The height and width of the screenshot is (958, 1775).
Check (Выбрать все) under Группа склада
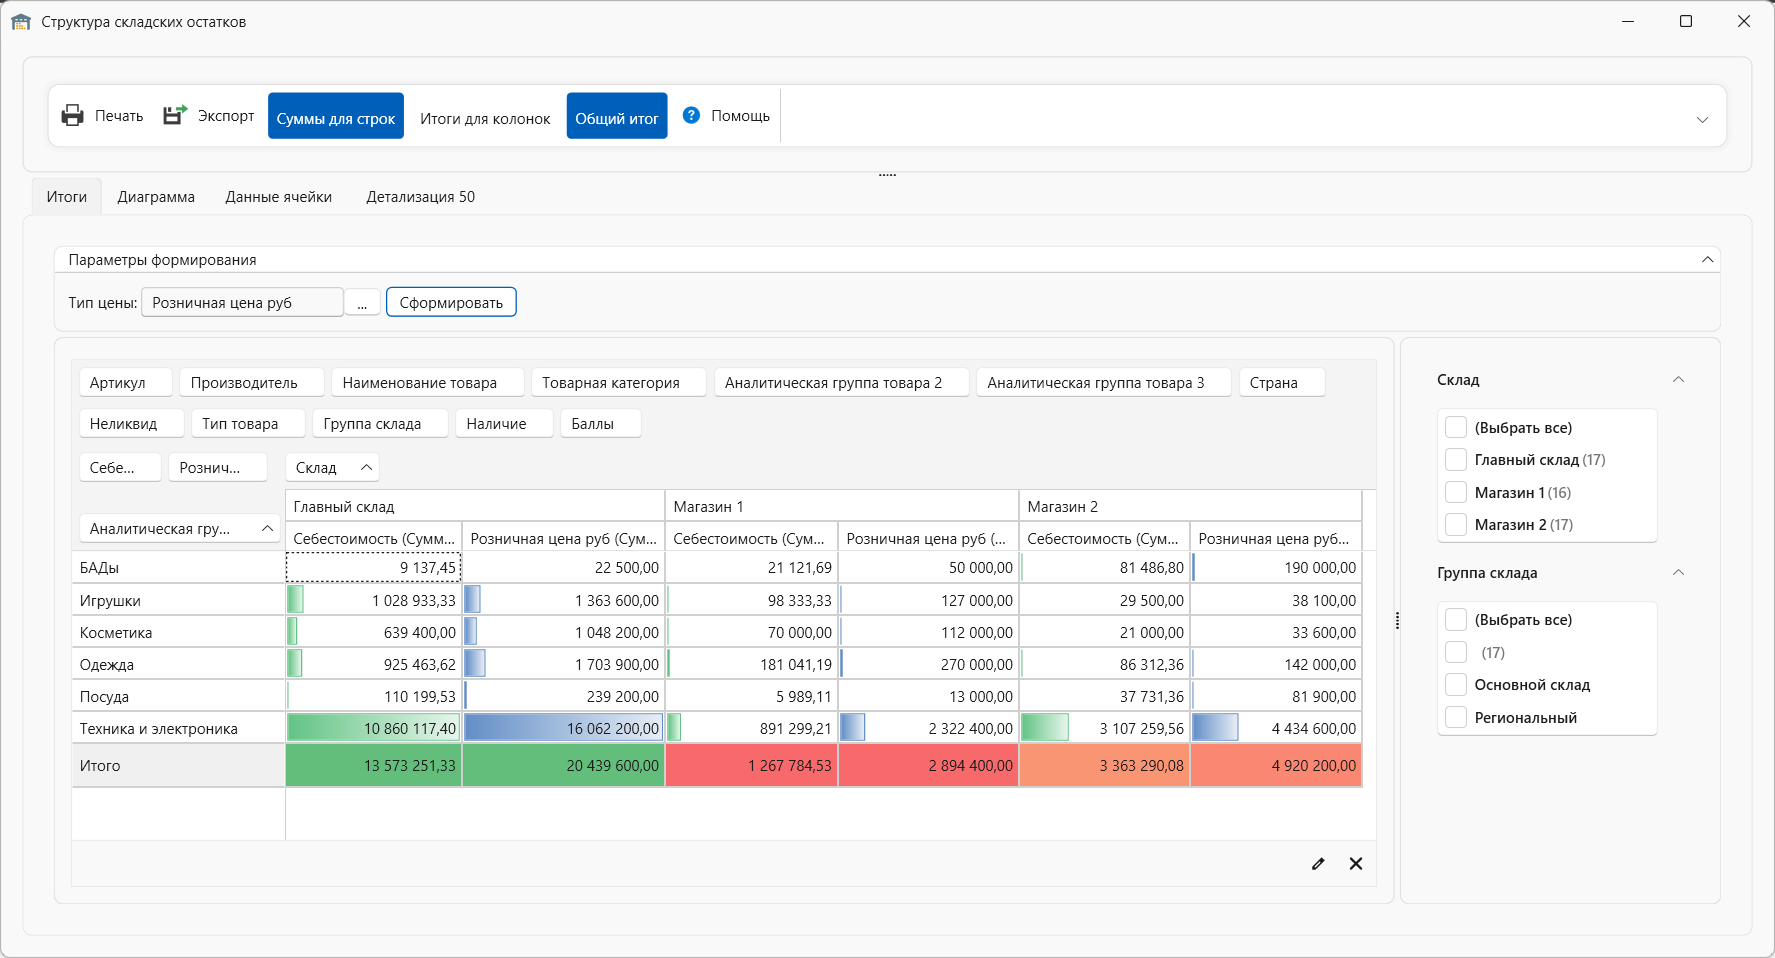click(x=1456, y=619)
